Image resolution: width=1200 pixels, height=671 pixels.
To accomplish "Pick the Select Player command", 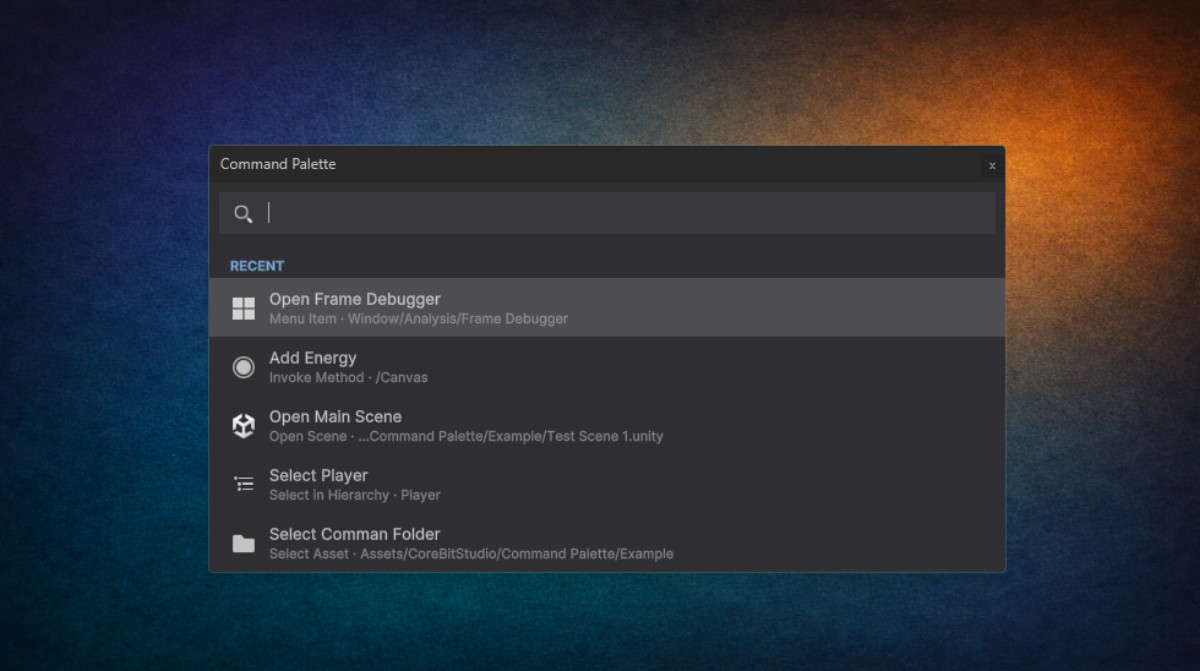I will click(318, 476).
